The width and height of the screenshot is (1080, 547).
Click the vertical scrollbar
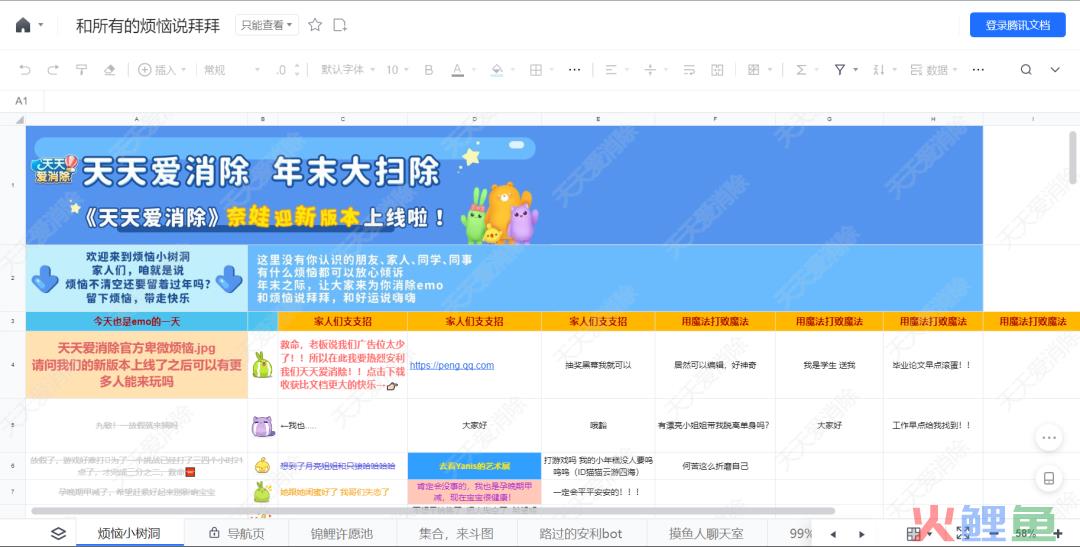pyautogui.click(x=1072, y=158)
